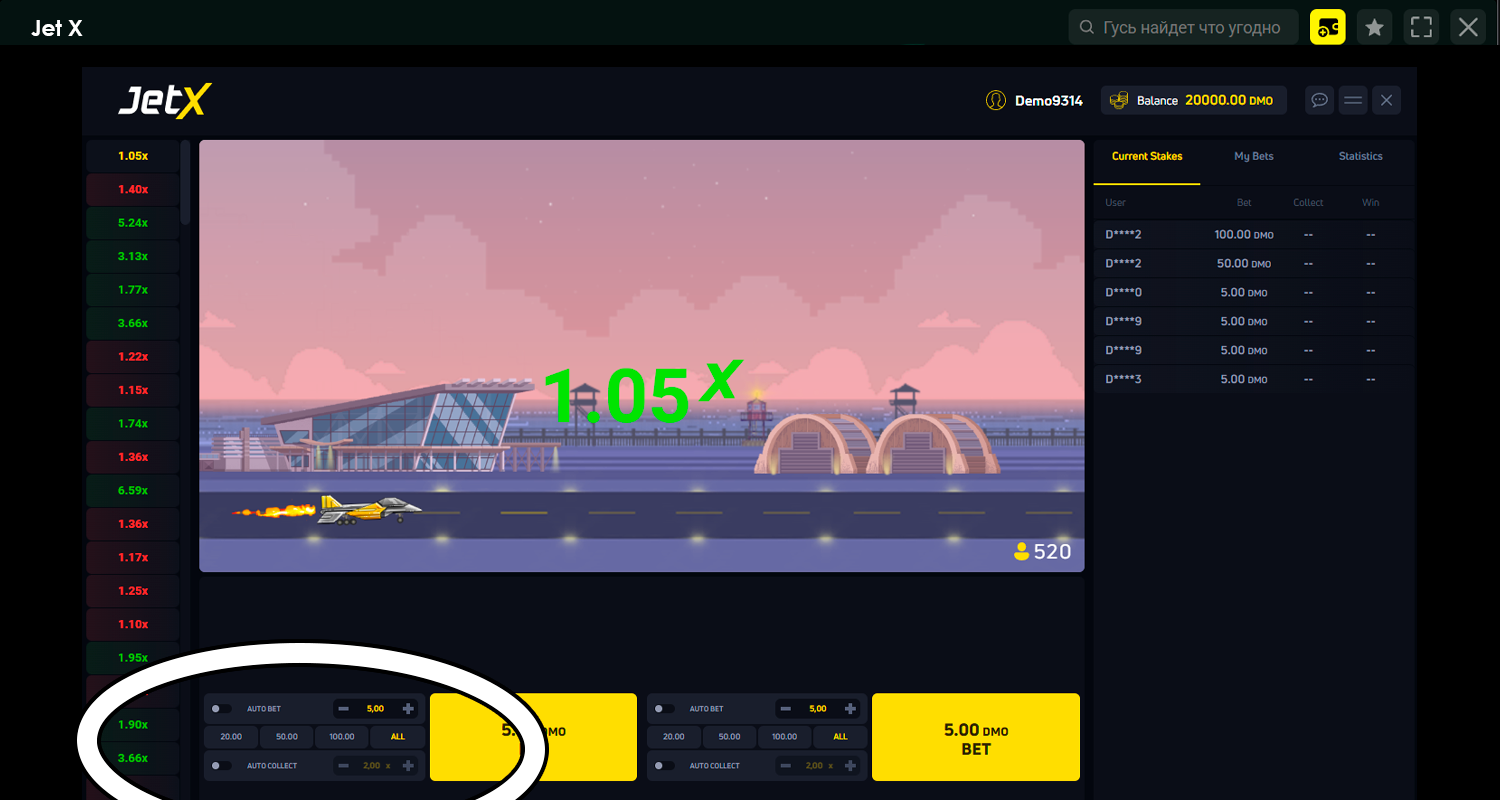
Task: Click the Balance 20000.00 DMO display
Action: [1194, 100]
